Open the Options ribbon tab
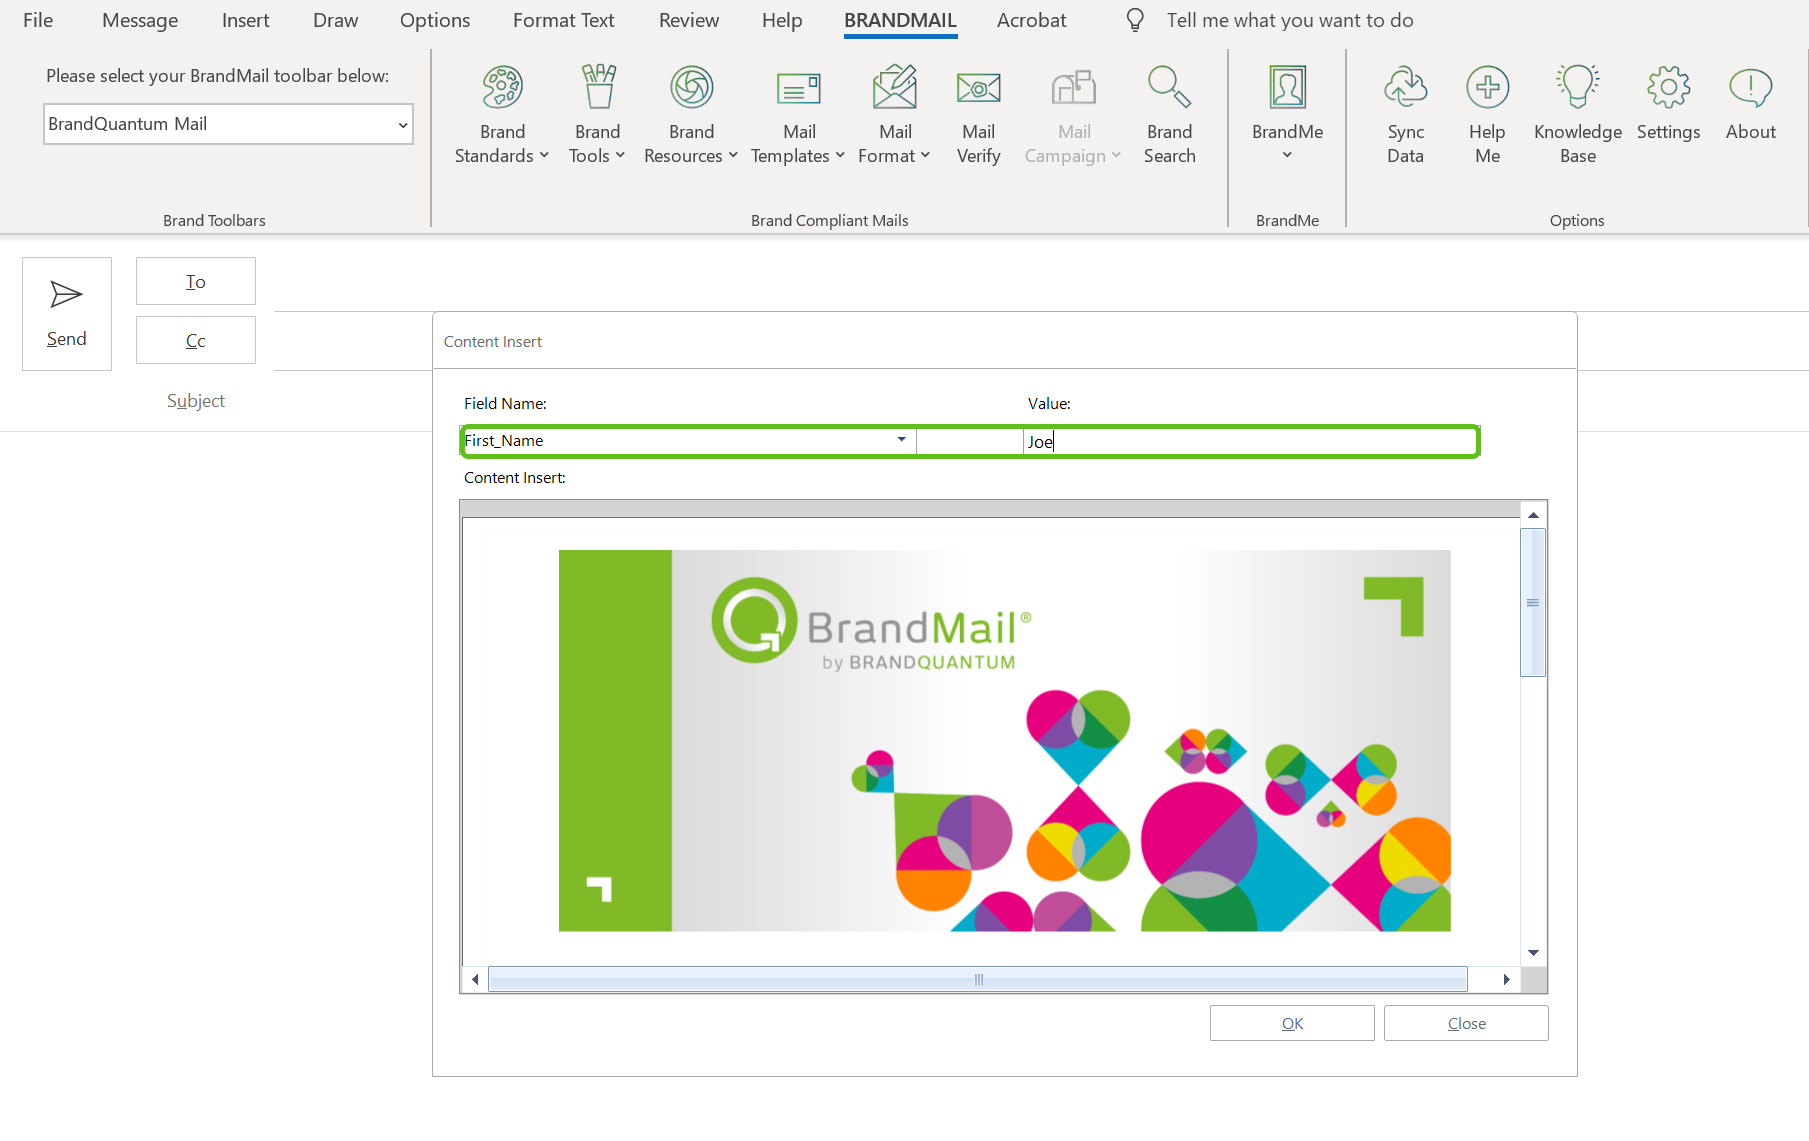 [435, 20]
